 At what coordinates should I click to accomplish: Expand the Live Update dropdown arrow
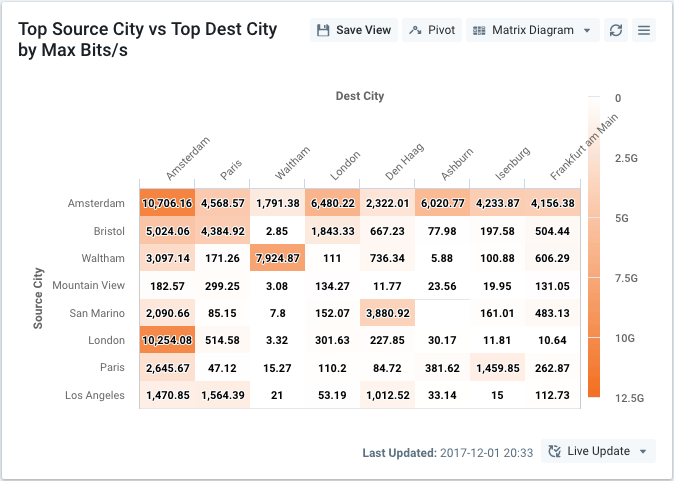click(642, 452)
